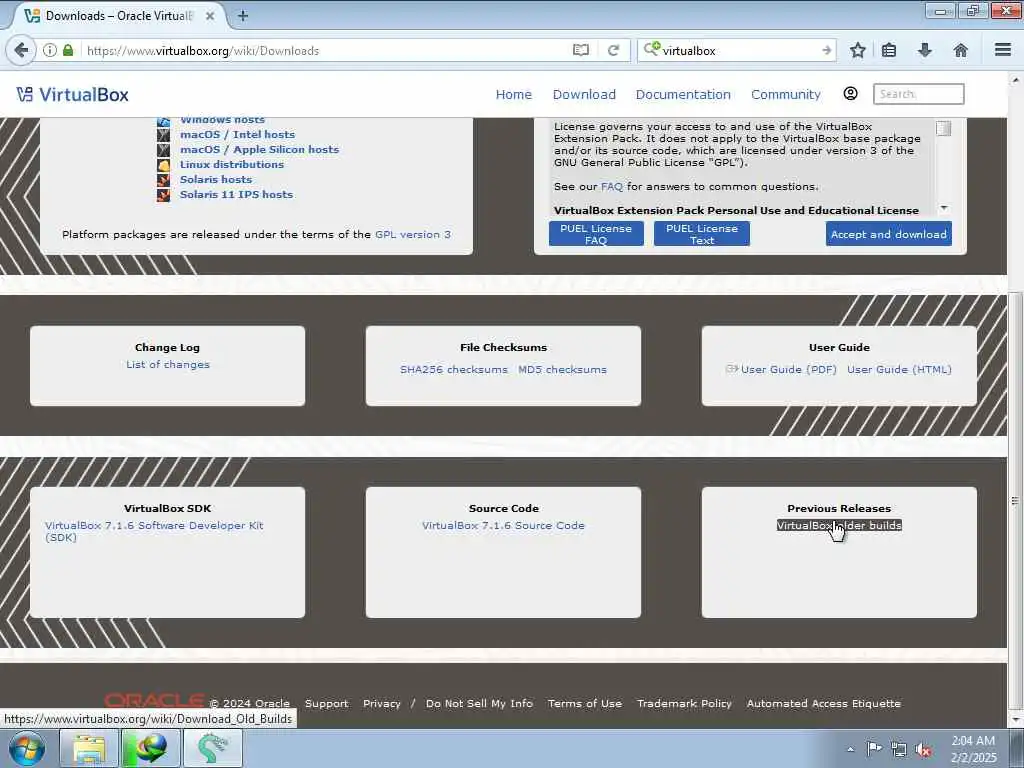Open File Explorer from taskbar

pos(89,748)
